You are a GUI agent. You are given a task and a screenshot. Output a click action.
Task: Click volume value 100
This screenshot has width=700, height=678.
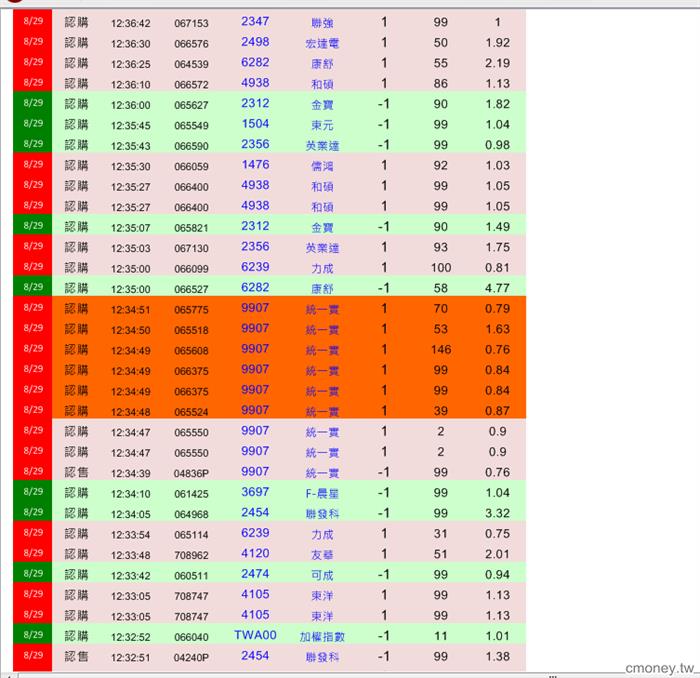(441, 267)
